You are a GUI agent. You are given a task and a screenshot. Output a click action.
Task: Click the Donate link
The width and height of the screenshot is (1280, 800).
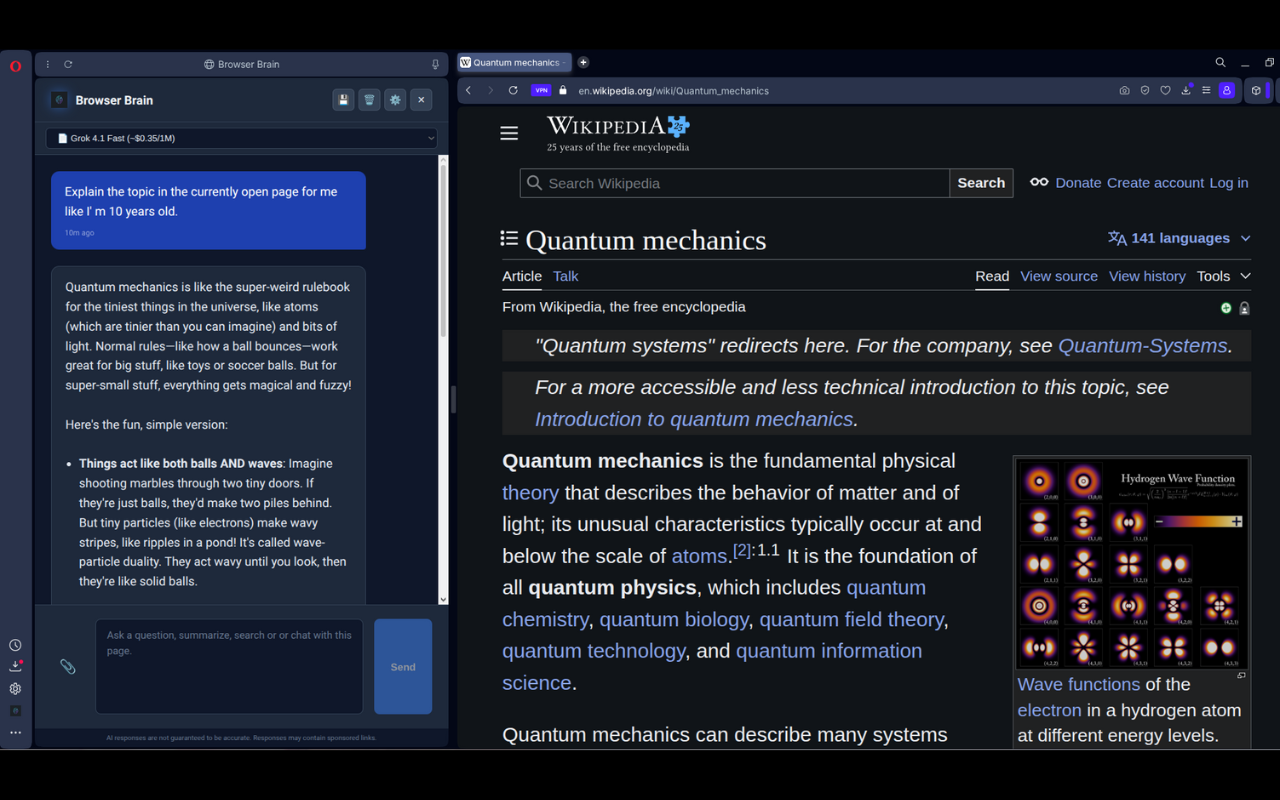(1078, 183)
